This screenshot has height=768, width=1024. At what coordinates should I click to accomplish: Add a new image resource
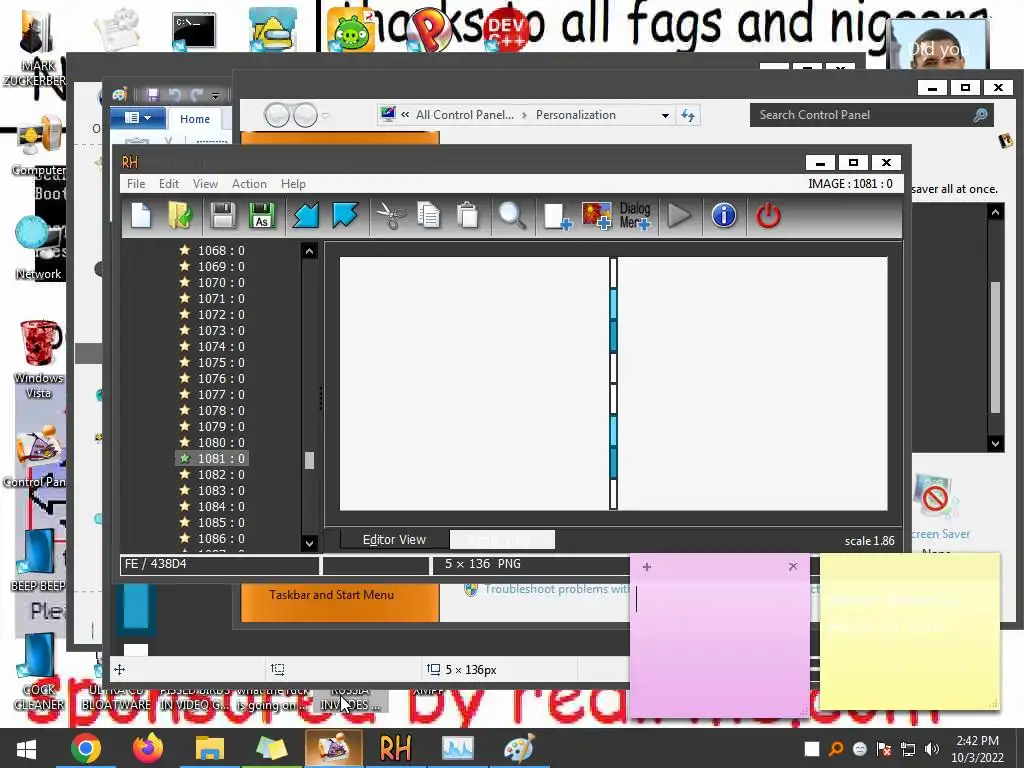[596, 216]
